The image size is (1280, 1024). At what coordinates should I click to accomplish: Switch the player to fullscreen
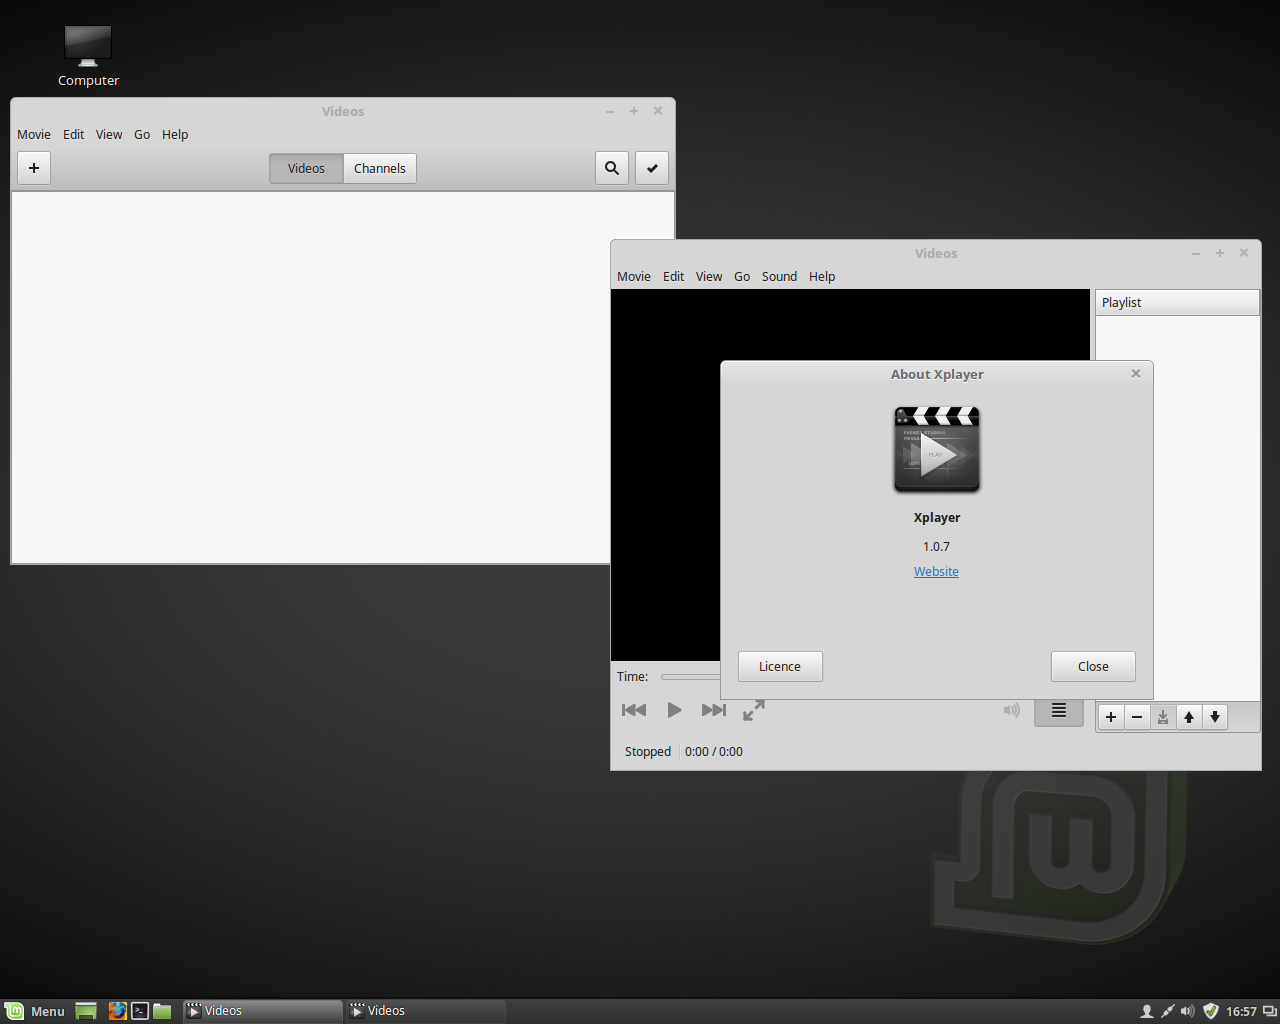click(754, 710)
